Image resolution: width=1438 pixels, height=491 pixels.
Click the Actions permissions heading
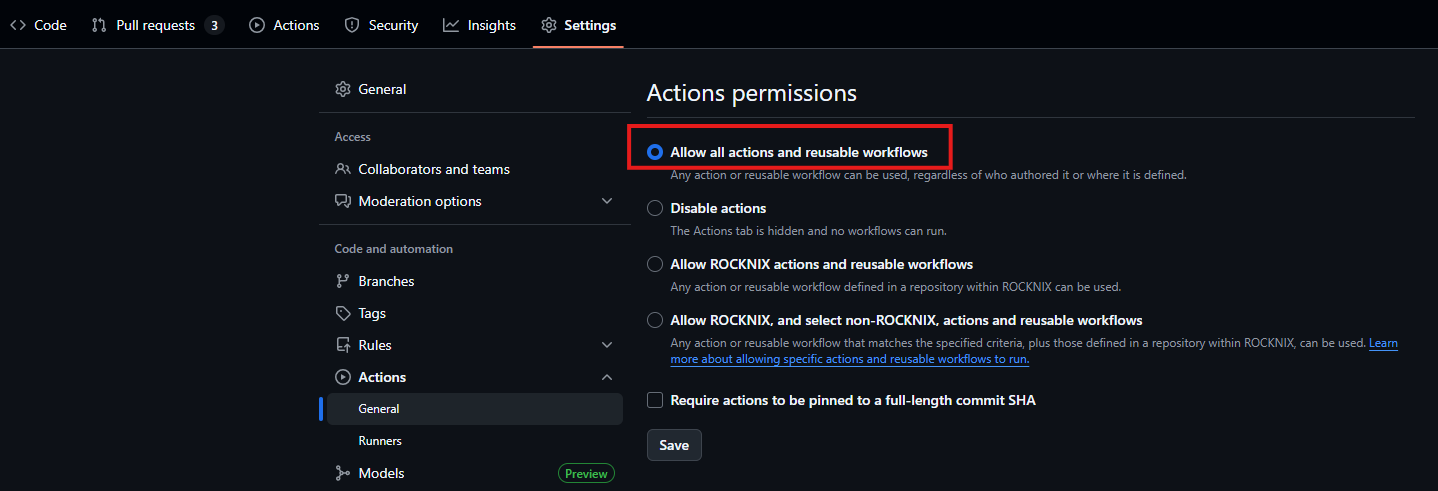[x=751, y=93]
